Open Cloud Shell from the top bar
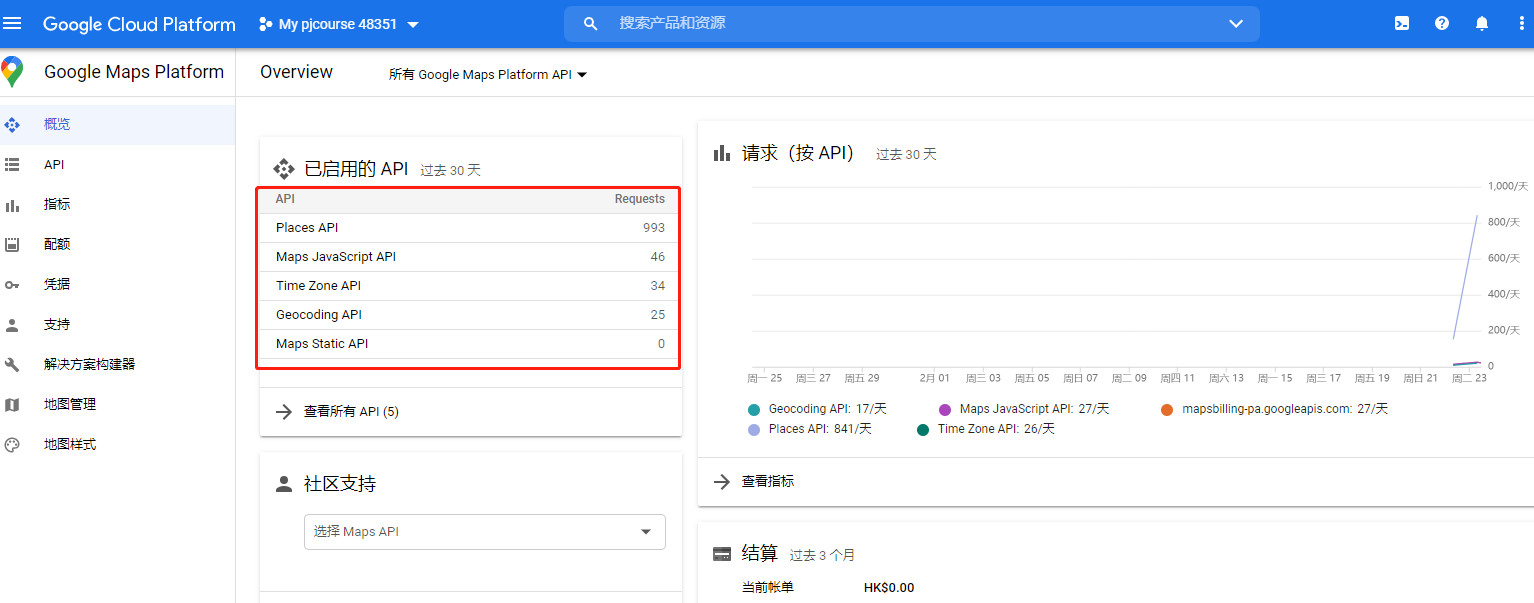The height and width of the screenshot is (603, 1534). pyautogui.click(x=1402, y=22)
